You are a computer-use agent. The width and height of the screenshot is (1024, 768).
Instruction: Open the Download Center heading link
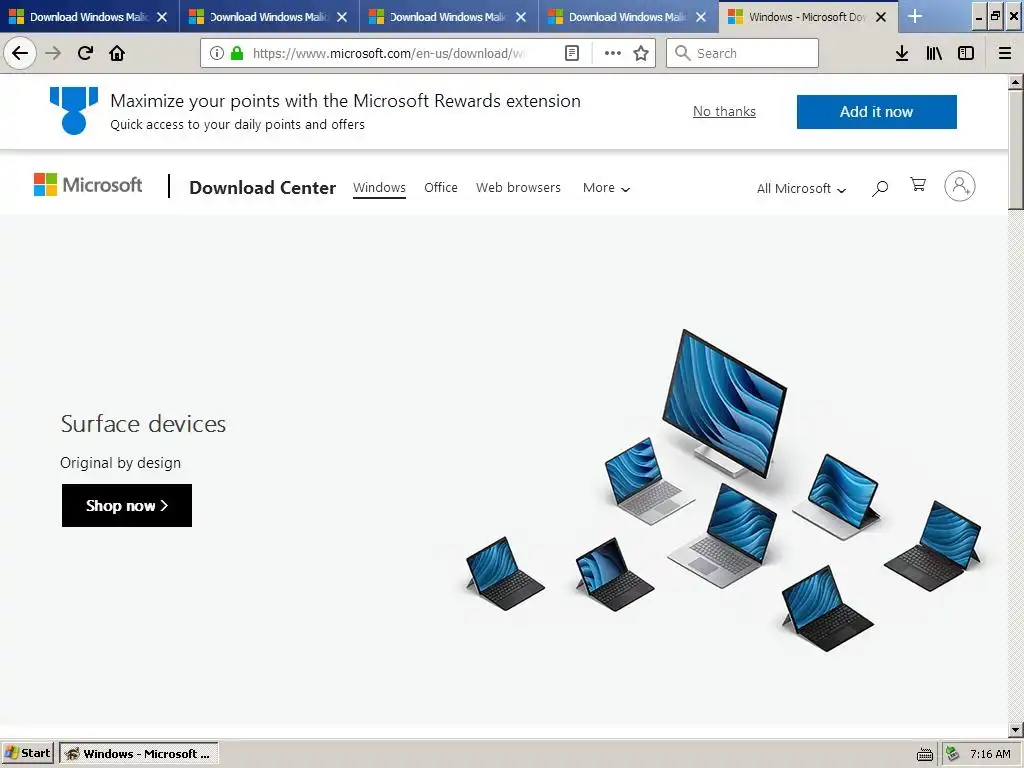coord(263,187)
